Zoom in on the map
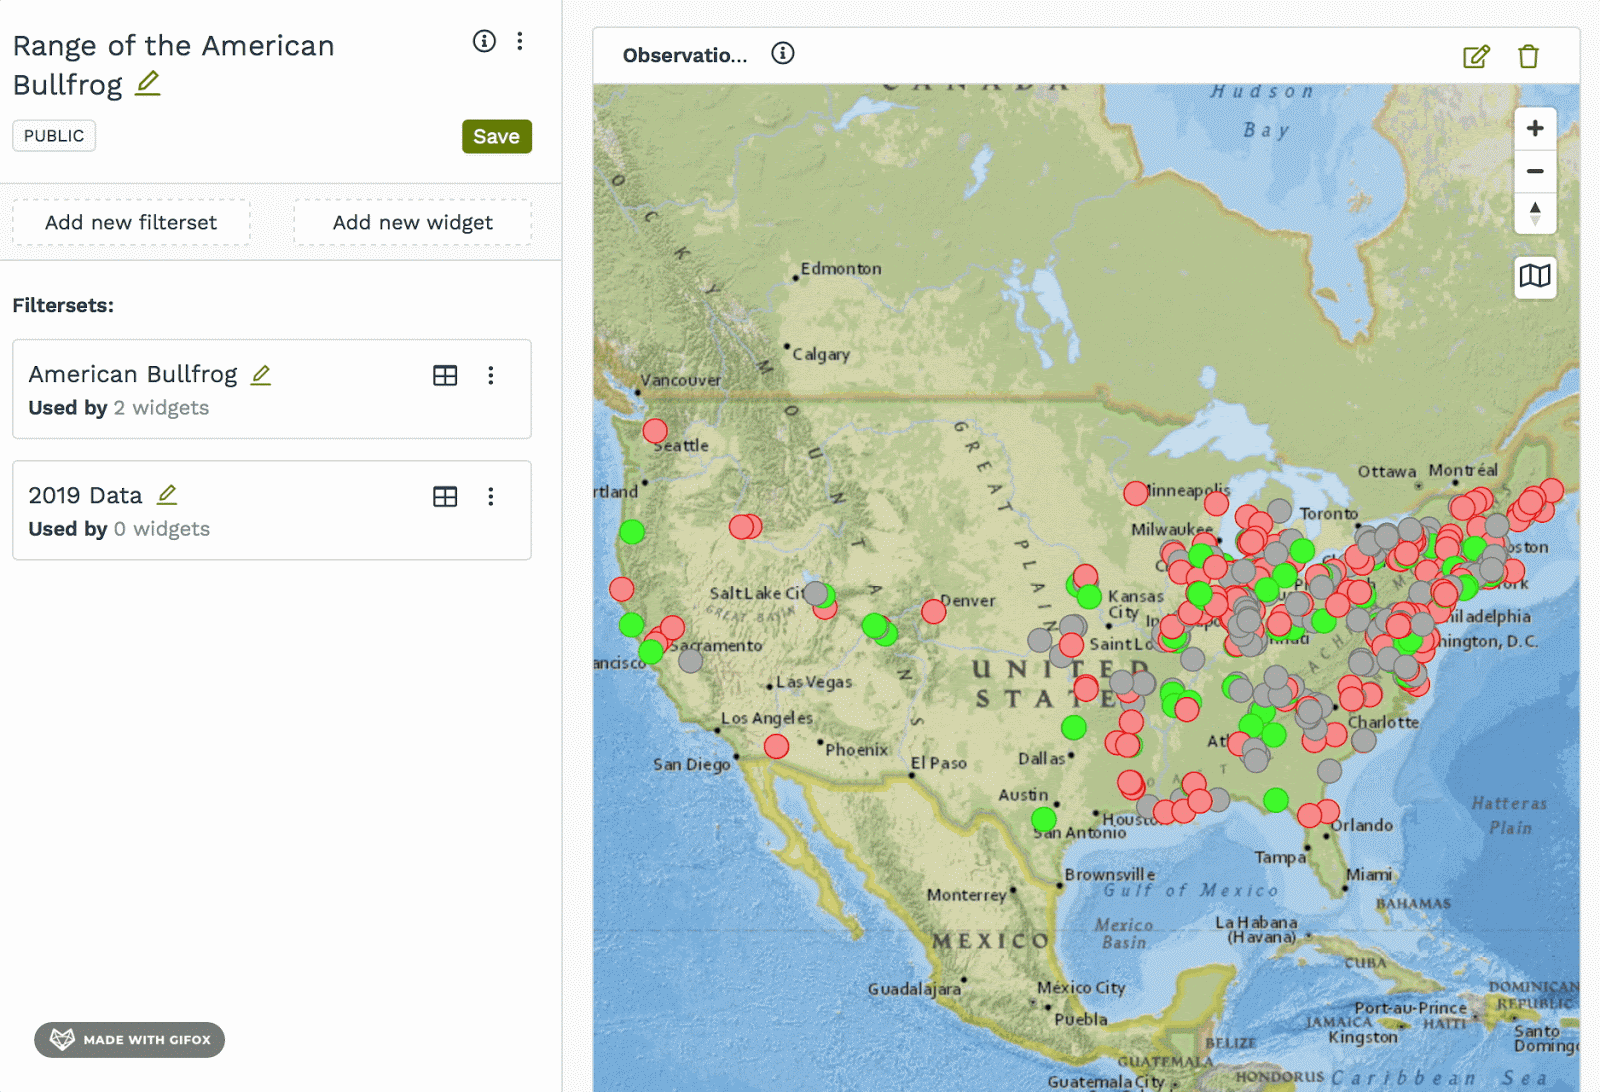 (x=1535, y=128)
